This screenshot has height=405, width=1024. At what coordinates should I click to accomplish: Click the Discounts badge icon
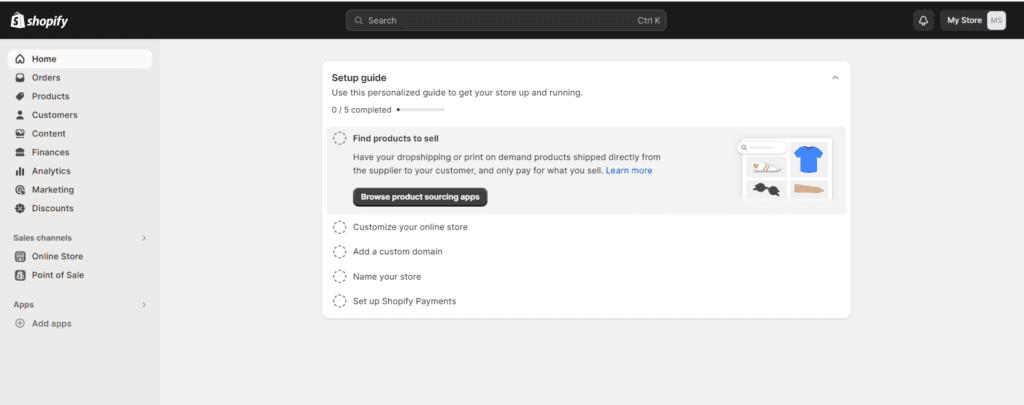pos(20,208)
